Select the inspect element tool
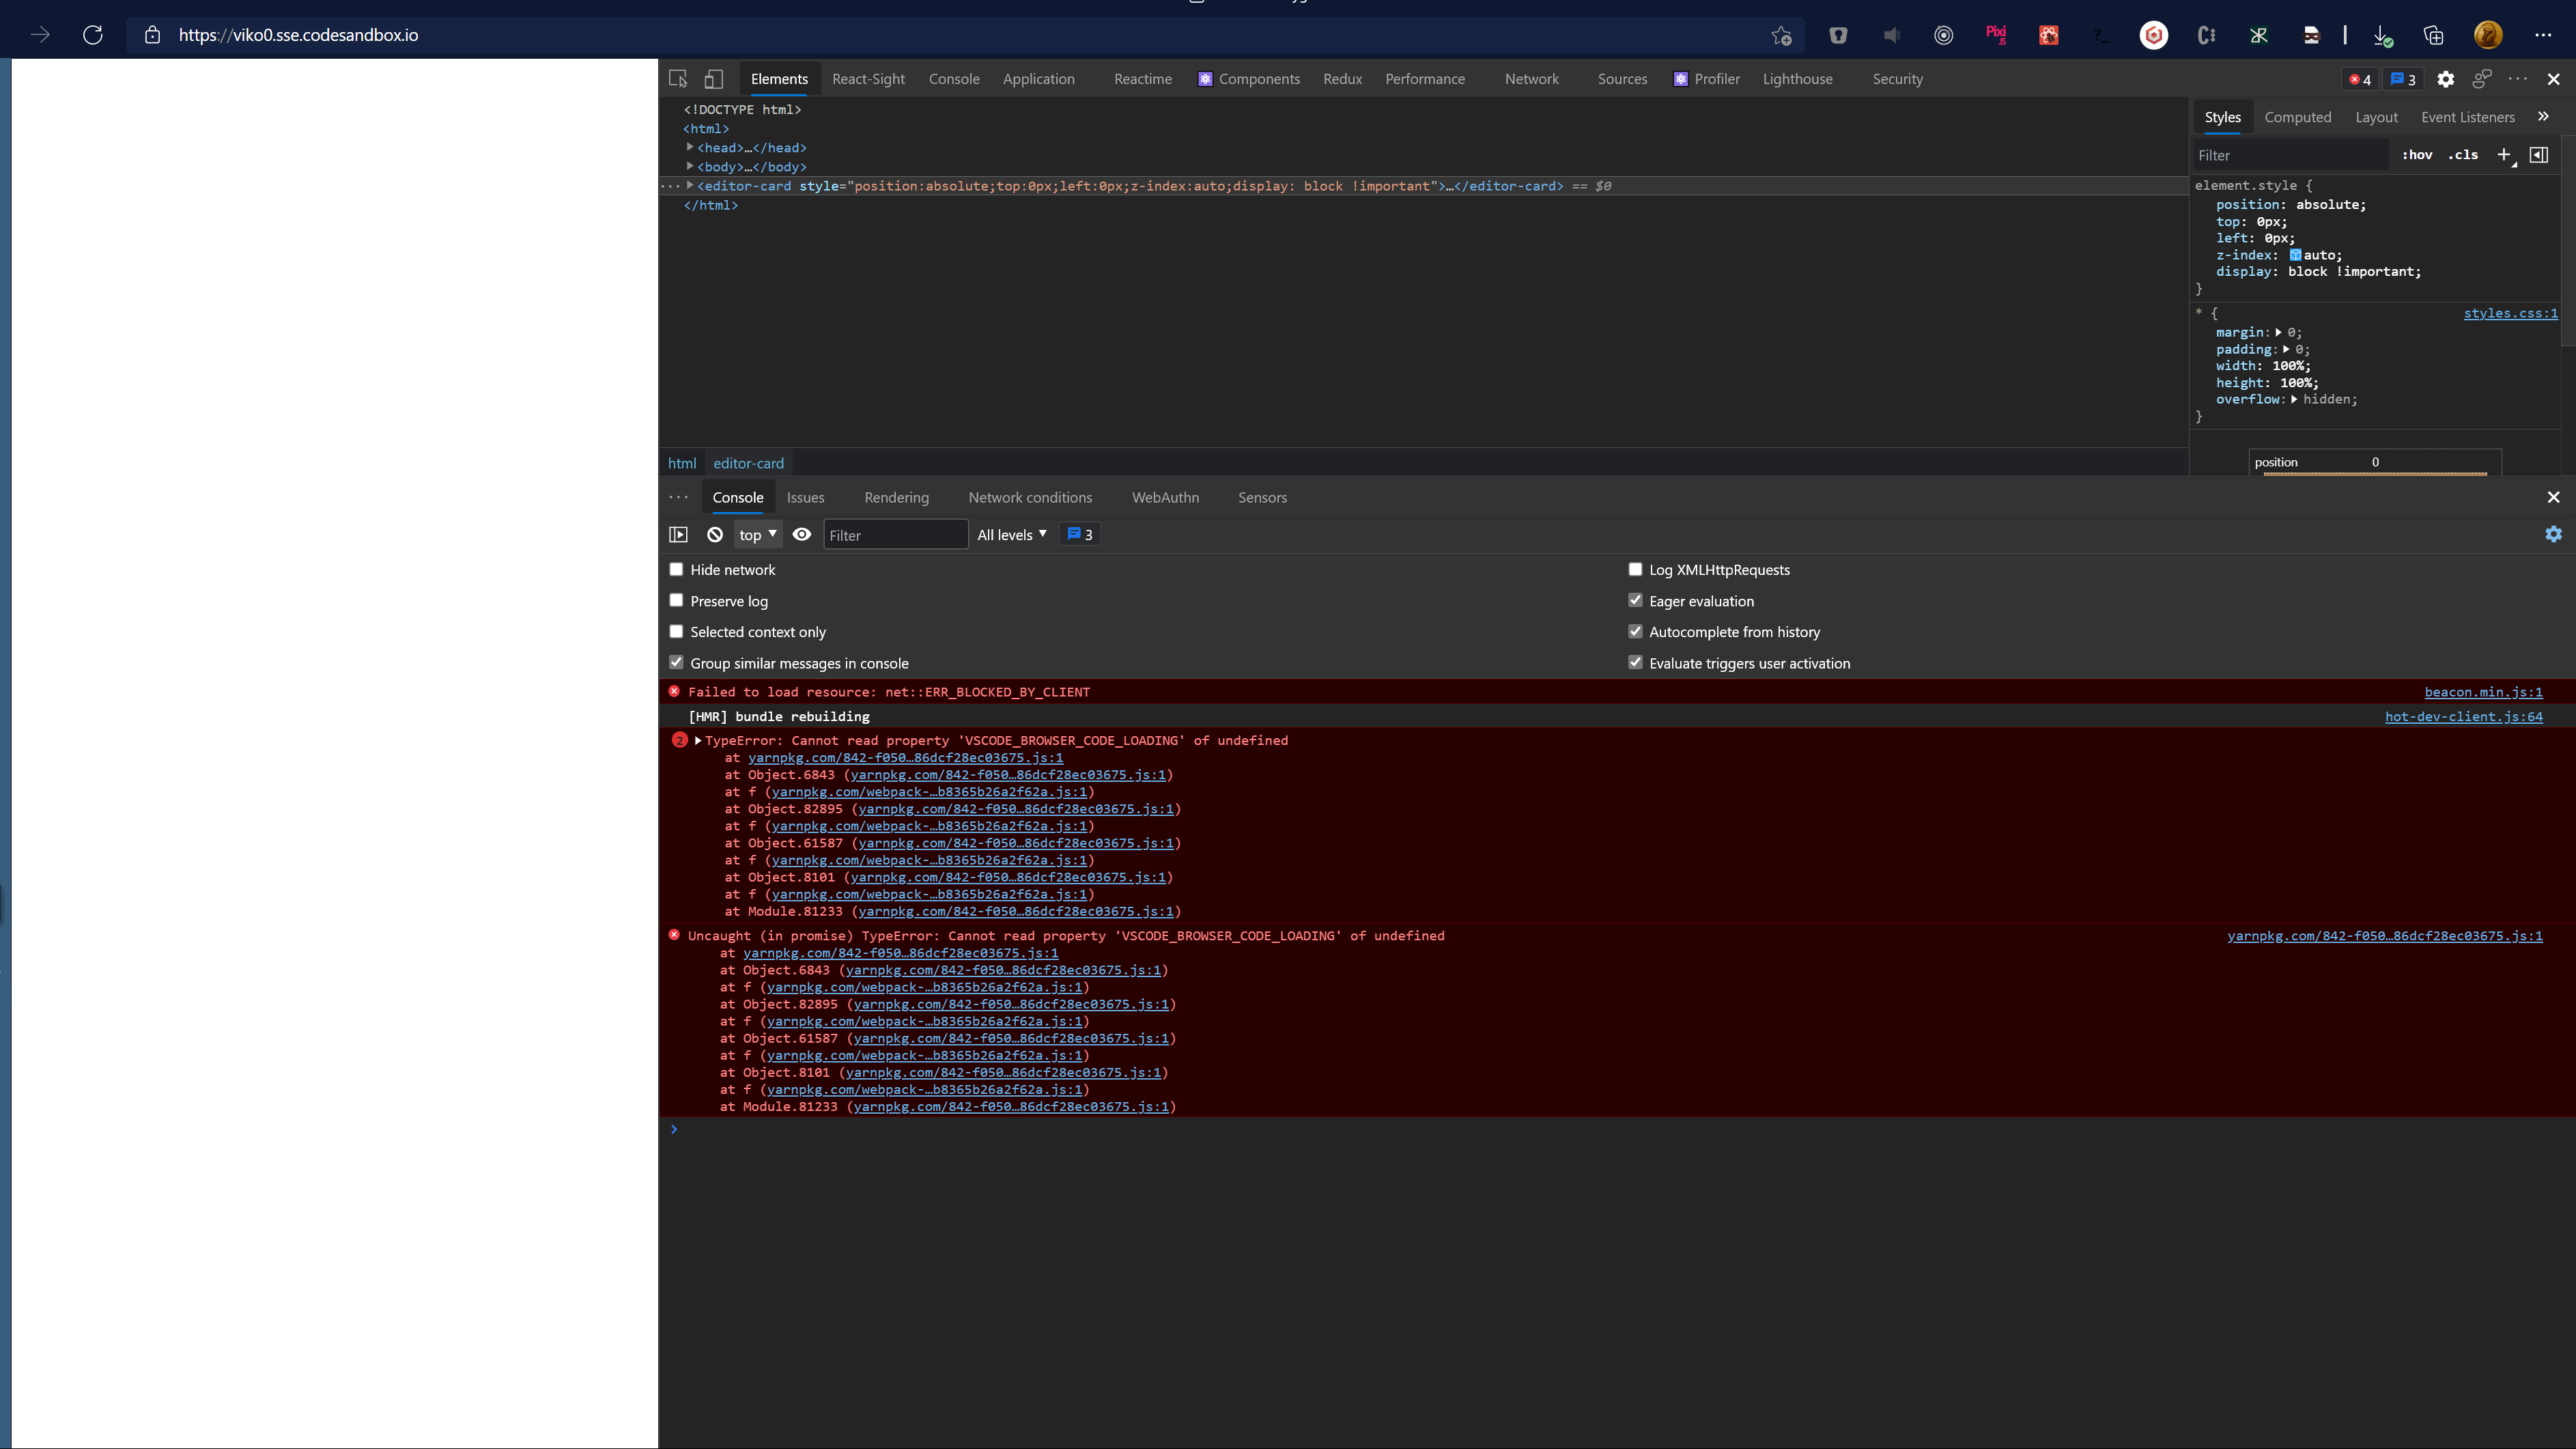This screenshot has height=1449, width=2576. coord(677,78)
